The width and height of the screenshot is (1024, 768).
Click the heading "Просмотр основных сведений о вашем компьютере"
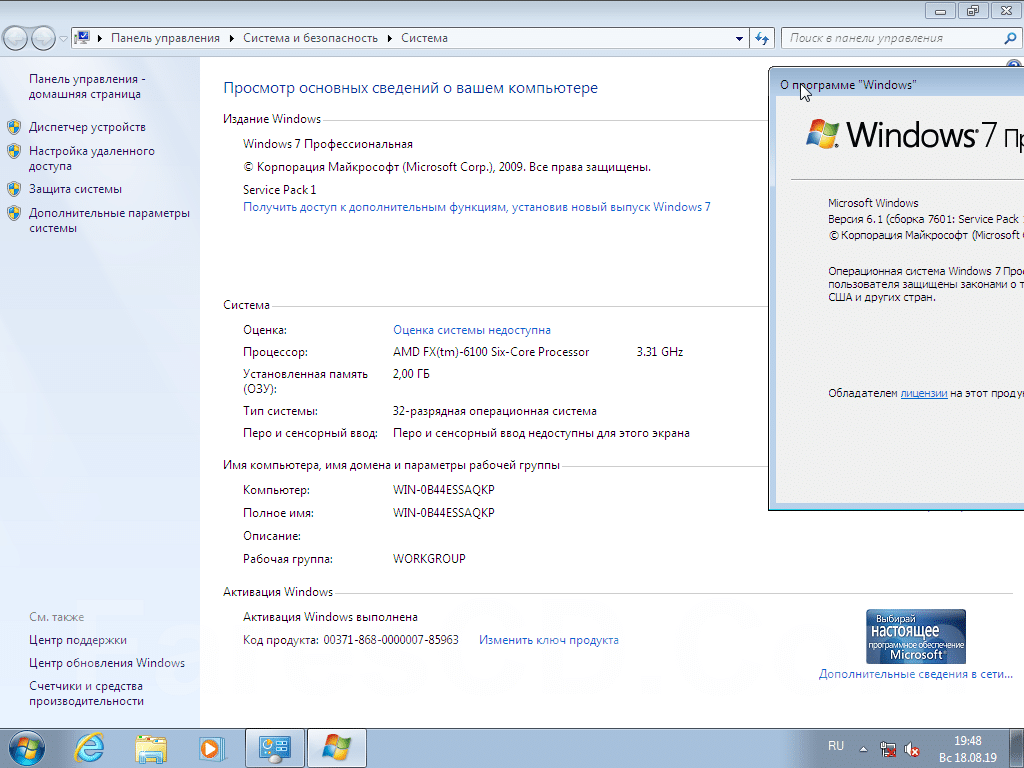411,88
